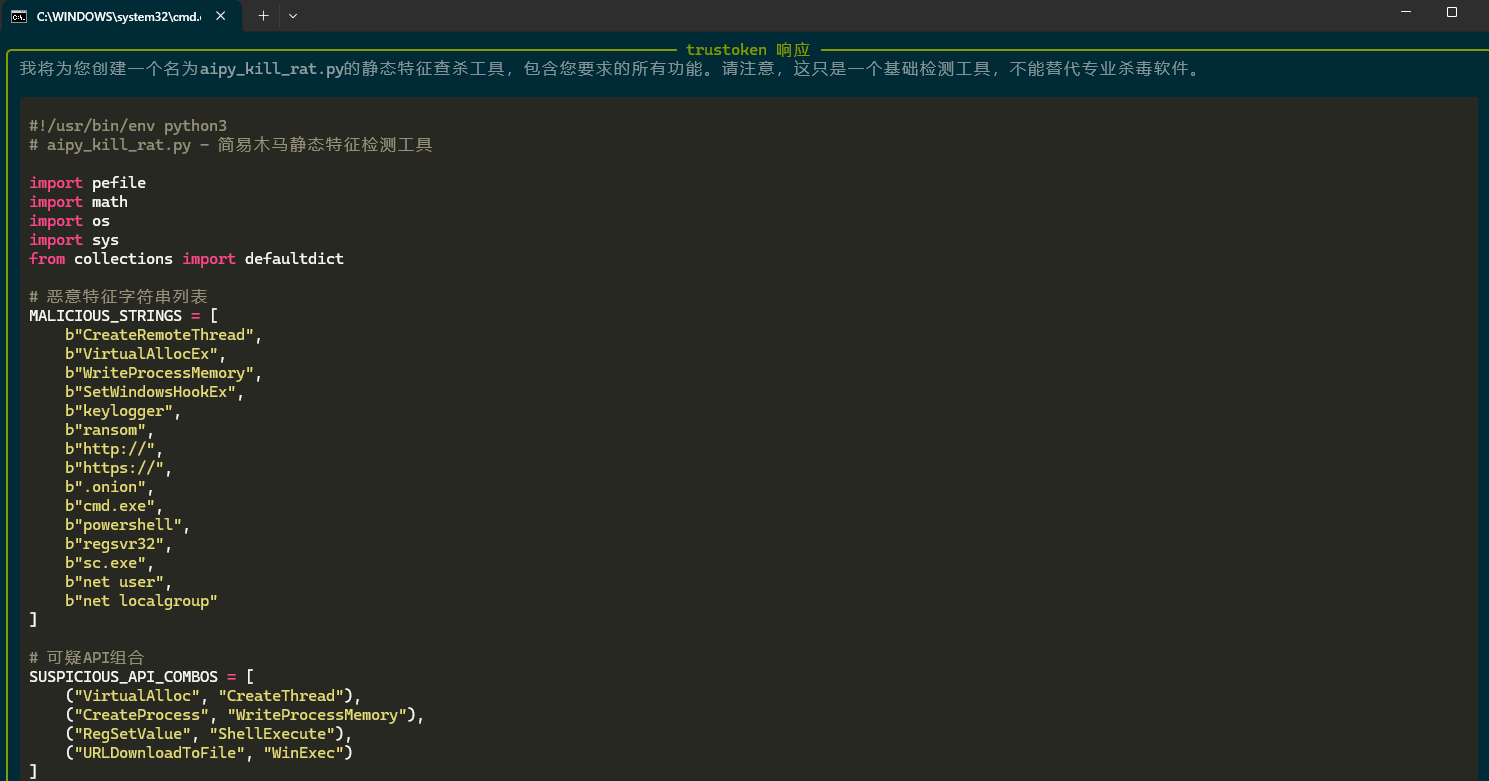Maximize the terminal window
The width and height of the screenshot is (1489, 781).
[1452, 12]
